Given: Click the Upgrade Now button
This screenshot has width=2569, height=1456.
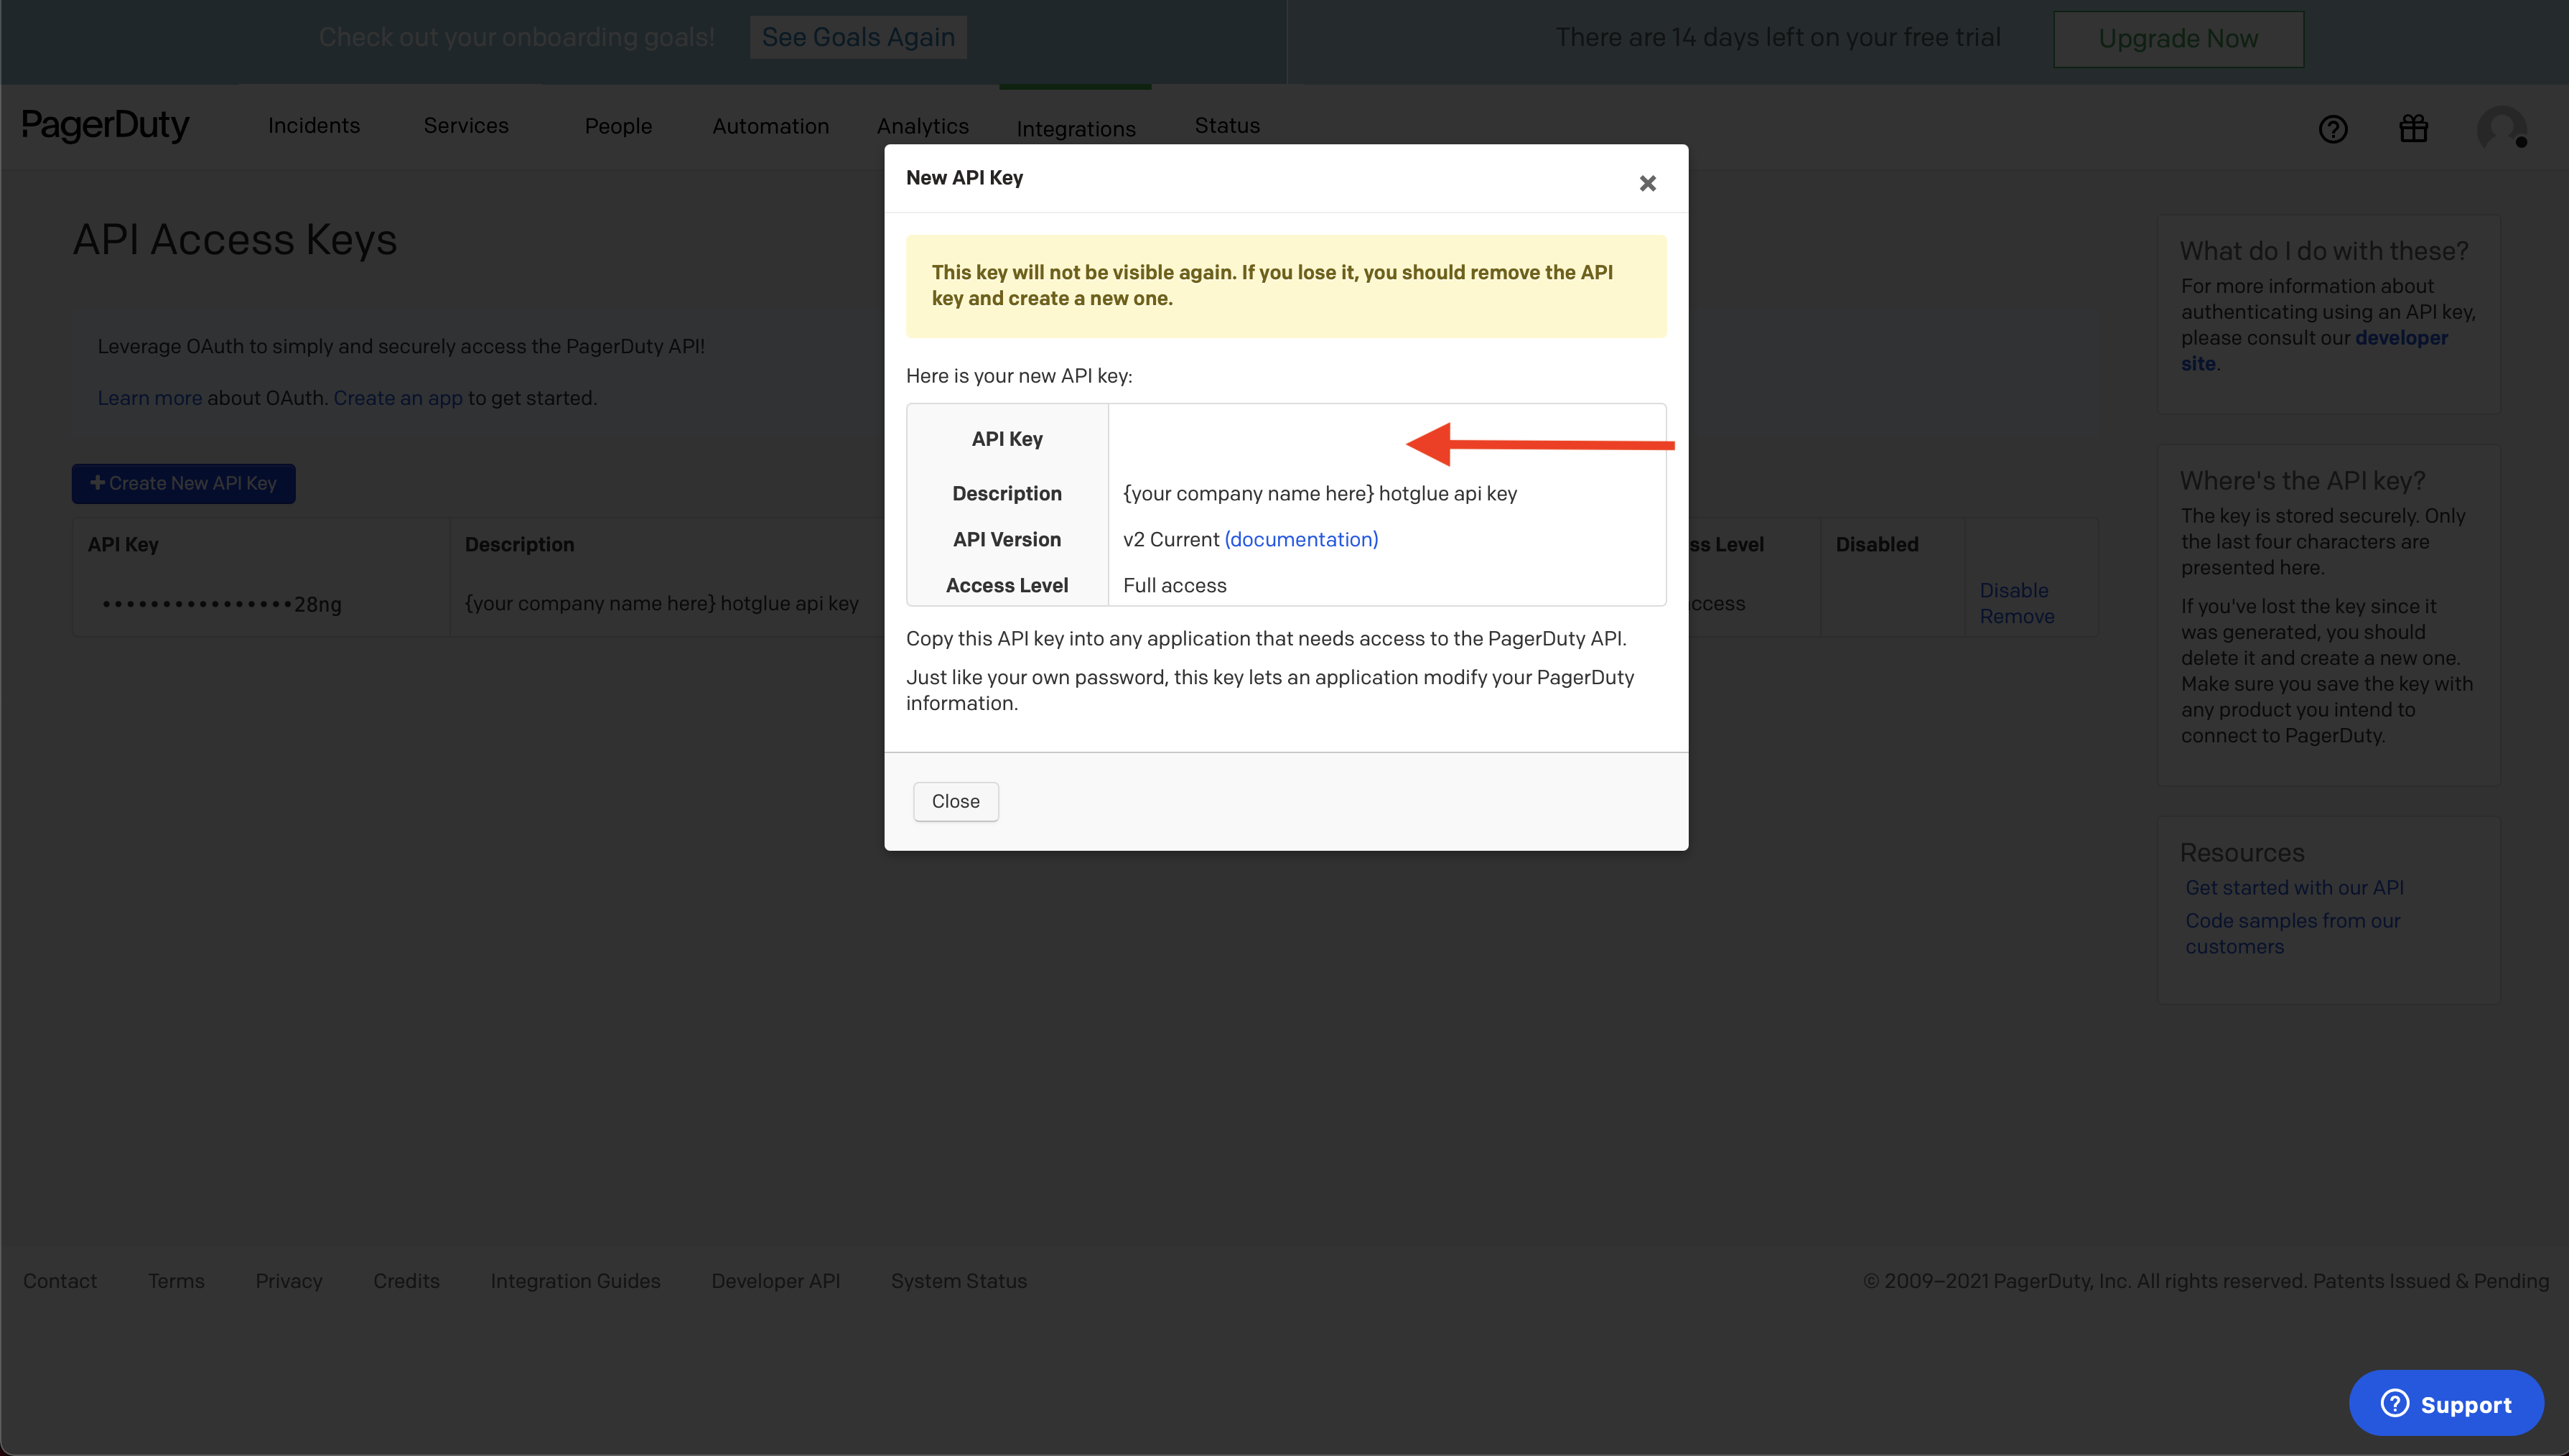Looking at the screenshot, I should (2178, 39).
